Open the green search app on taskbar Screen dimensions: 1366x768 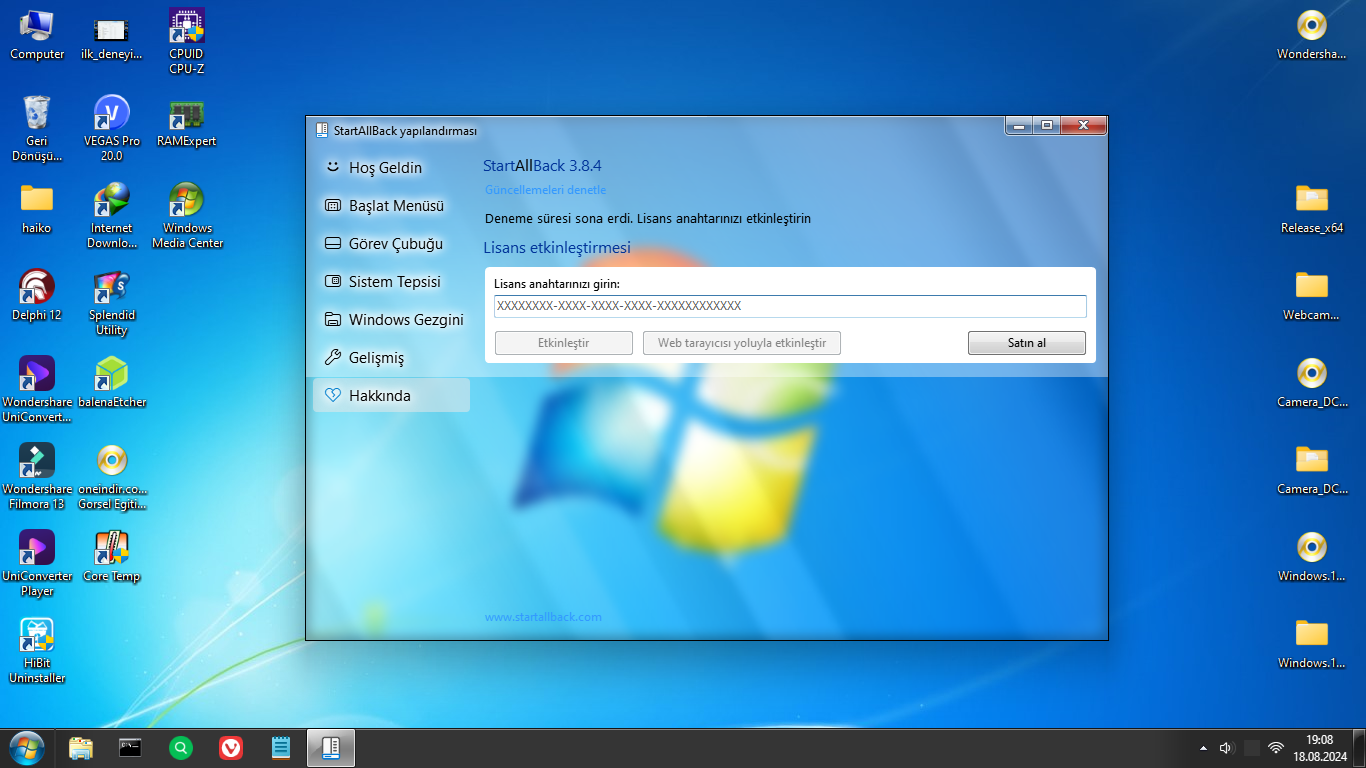coord(181,747)
